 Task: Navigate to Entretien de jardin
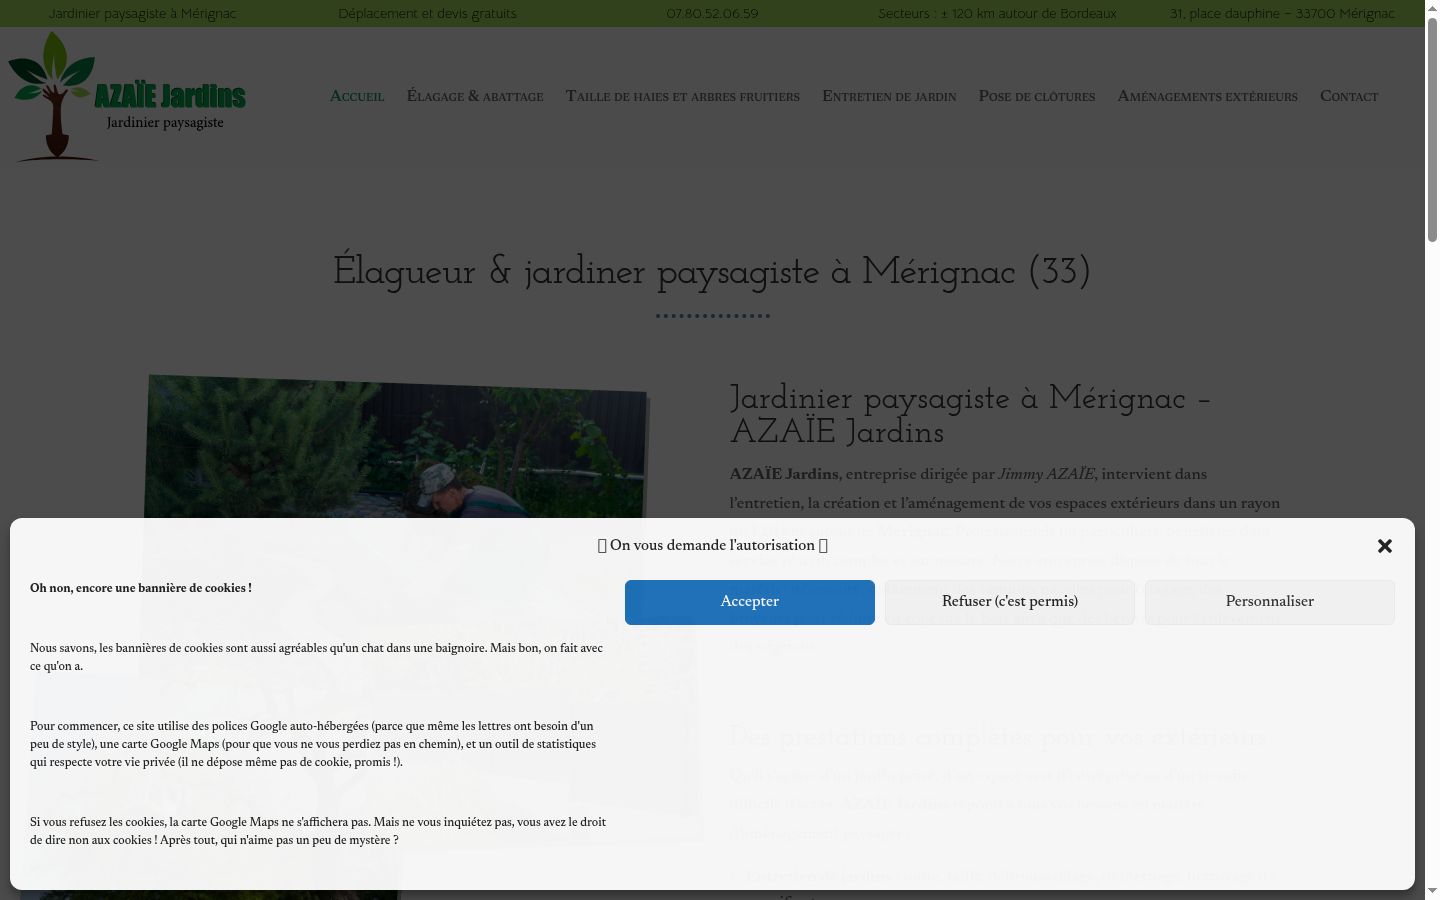coord(889,96)
